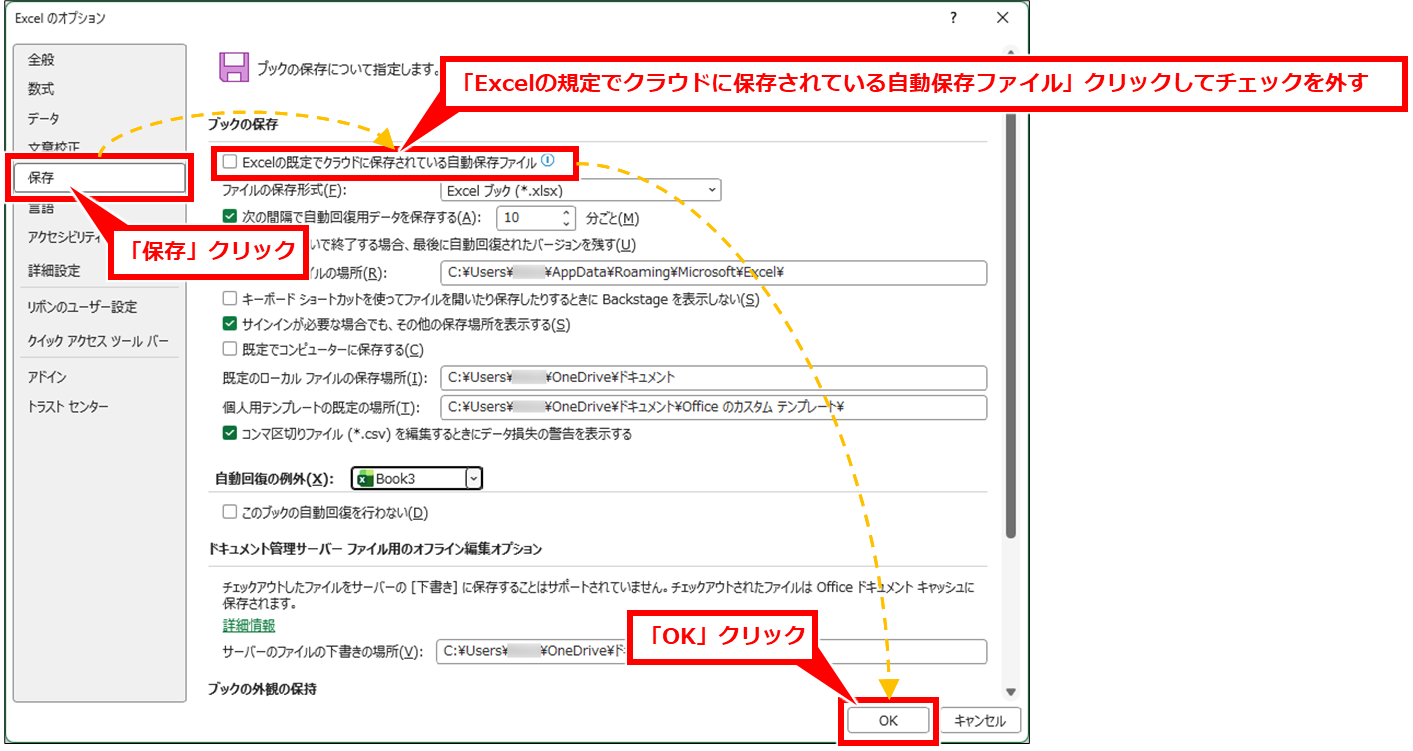Screen dimensions: 1413x751
Task: Select 保存 in the options sidebar
Action: 100,178
